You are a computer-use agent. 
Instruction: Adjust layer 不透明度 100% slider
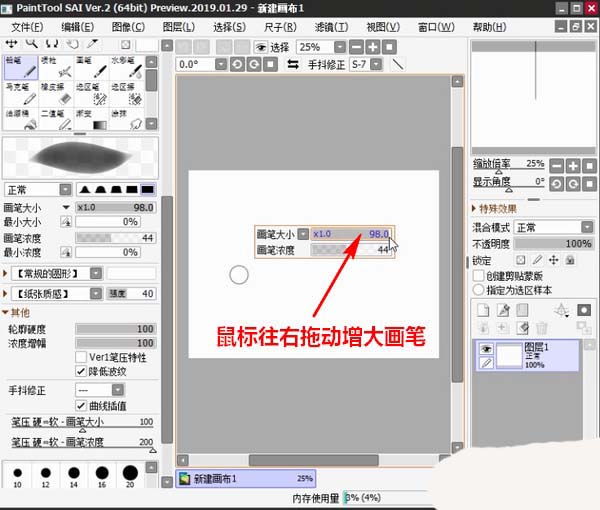[553, 244]
